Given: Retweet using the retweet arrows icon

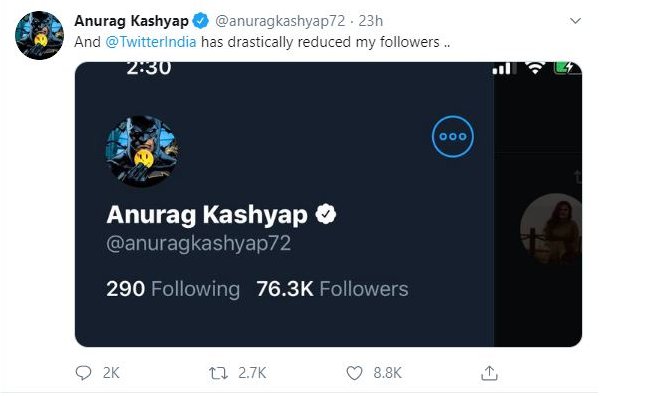Looking at the screenshot, I should coord(218,373).
